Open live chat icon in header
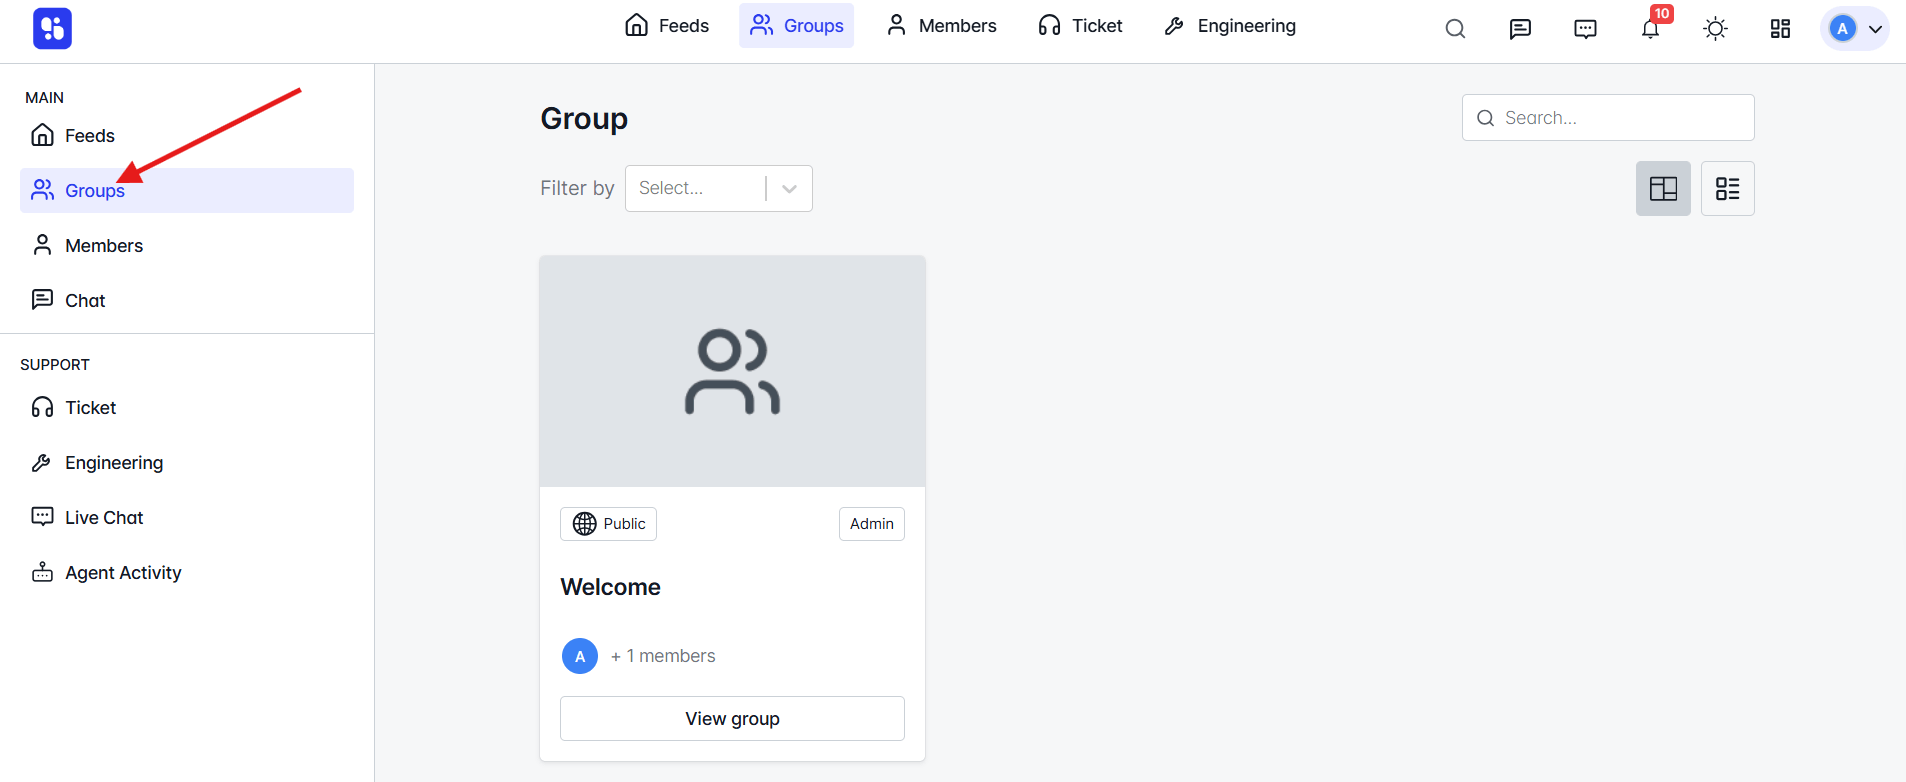 point(1585,29)
